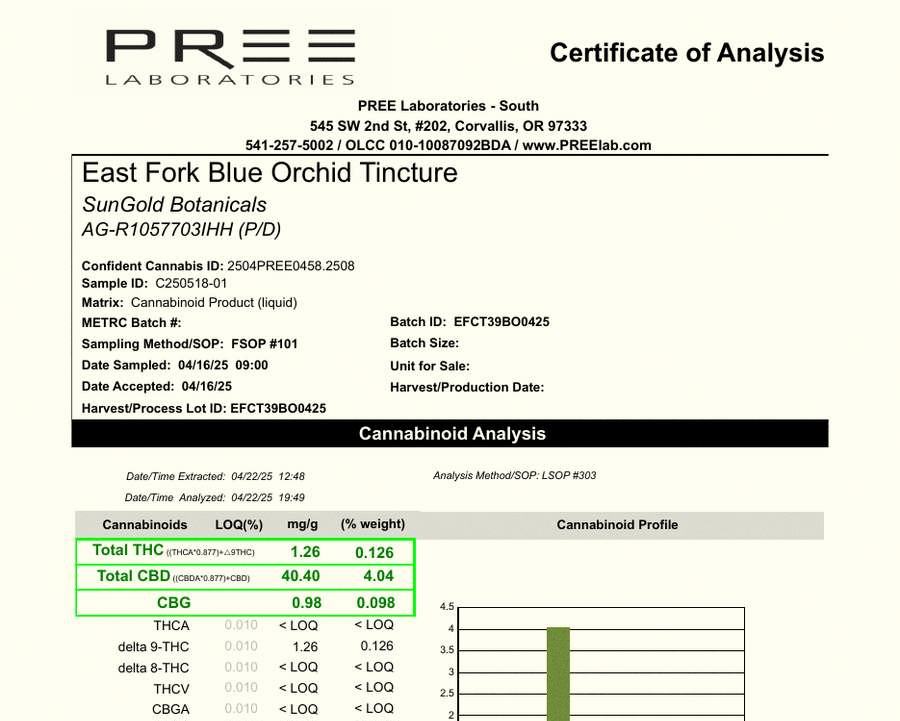
Task: Select the CBG percent weight 0.098
Action: (x=376, y=603)
